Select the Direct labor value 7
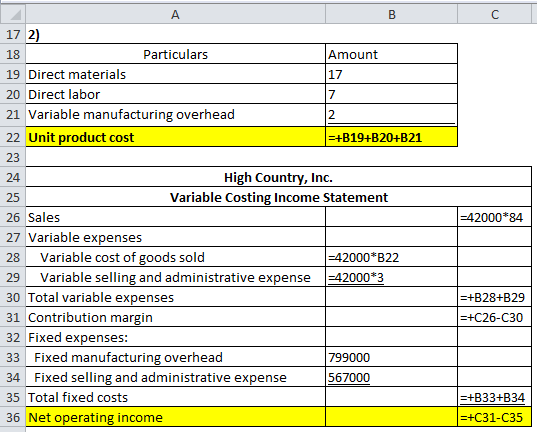The width and height of the screenshot is (537, 432). (x=391, y=94)
